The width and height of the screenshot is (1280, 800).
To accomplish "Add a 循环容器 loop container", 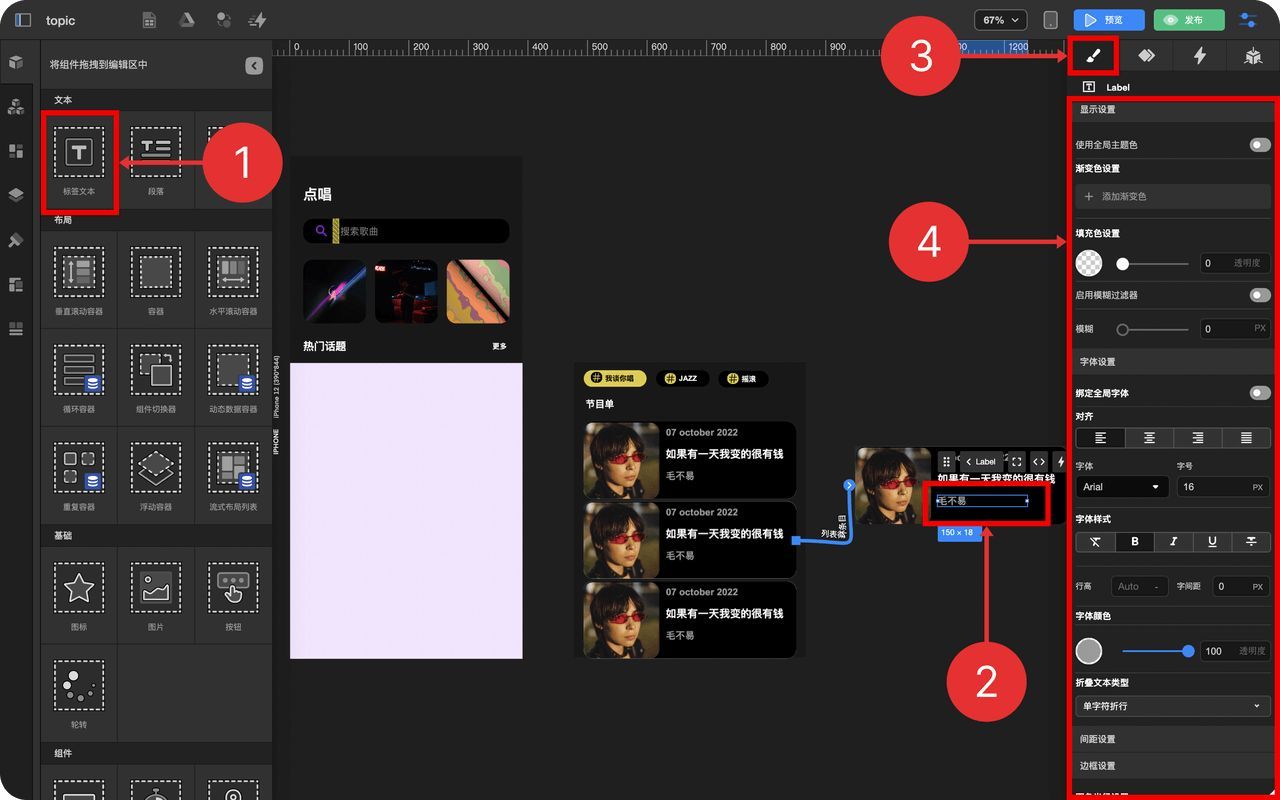I will pyautogui.click(x=79, y=379).
